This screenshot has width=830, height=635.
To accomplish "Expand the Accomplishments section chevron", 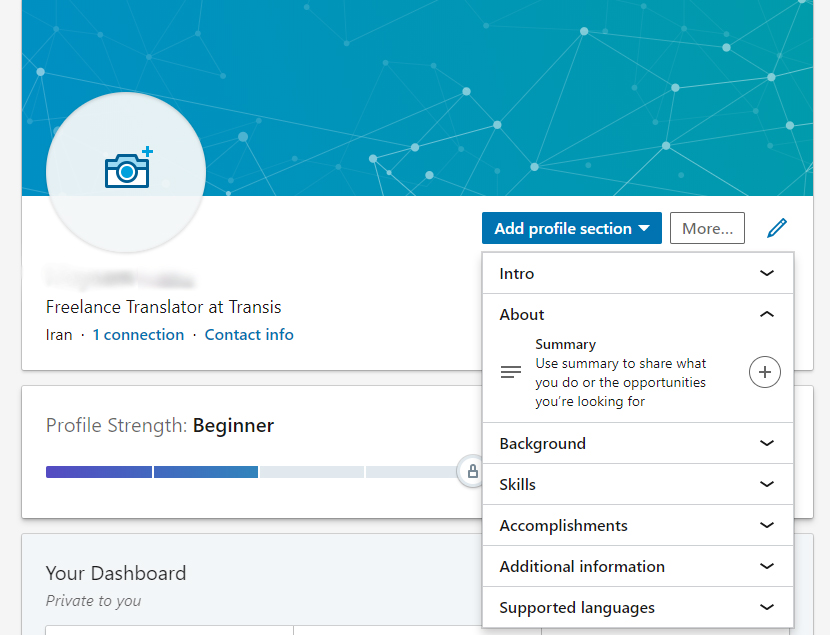I will (767, 525).
